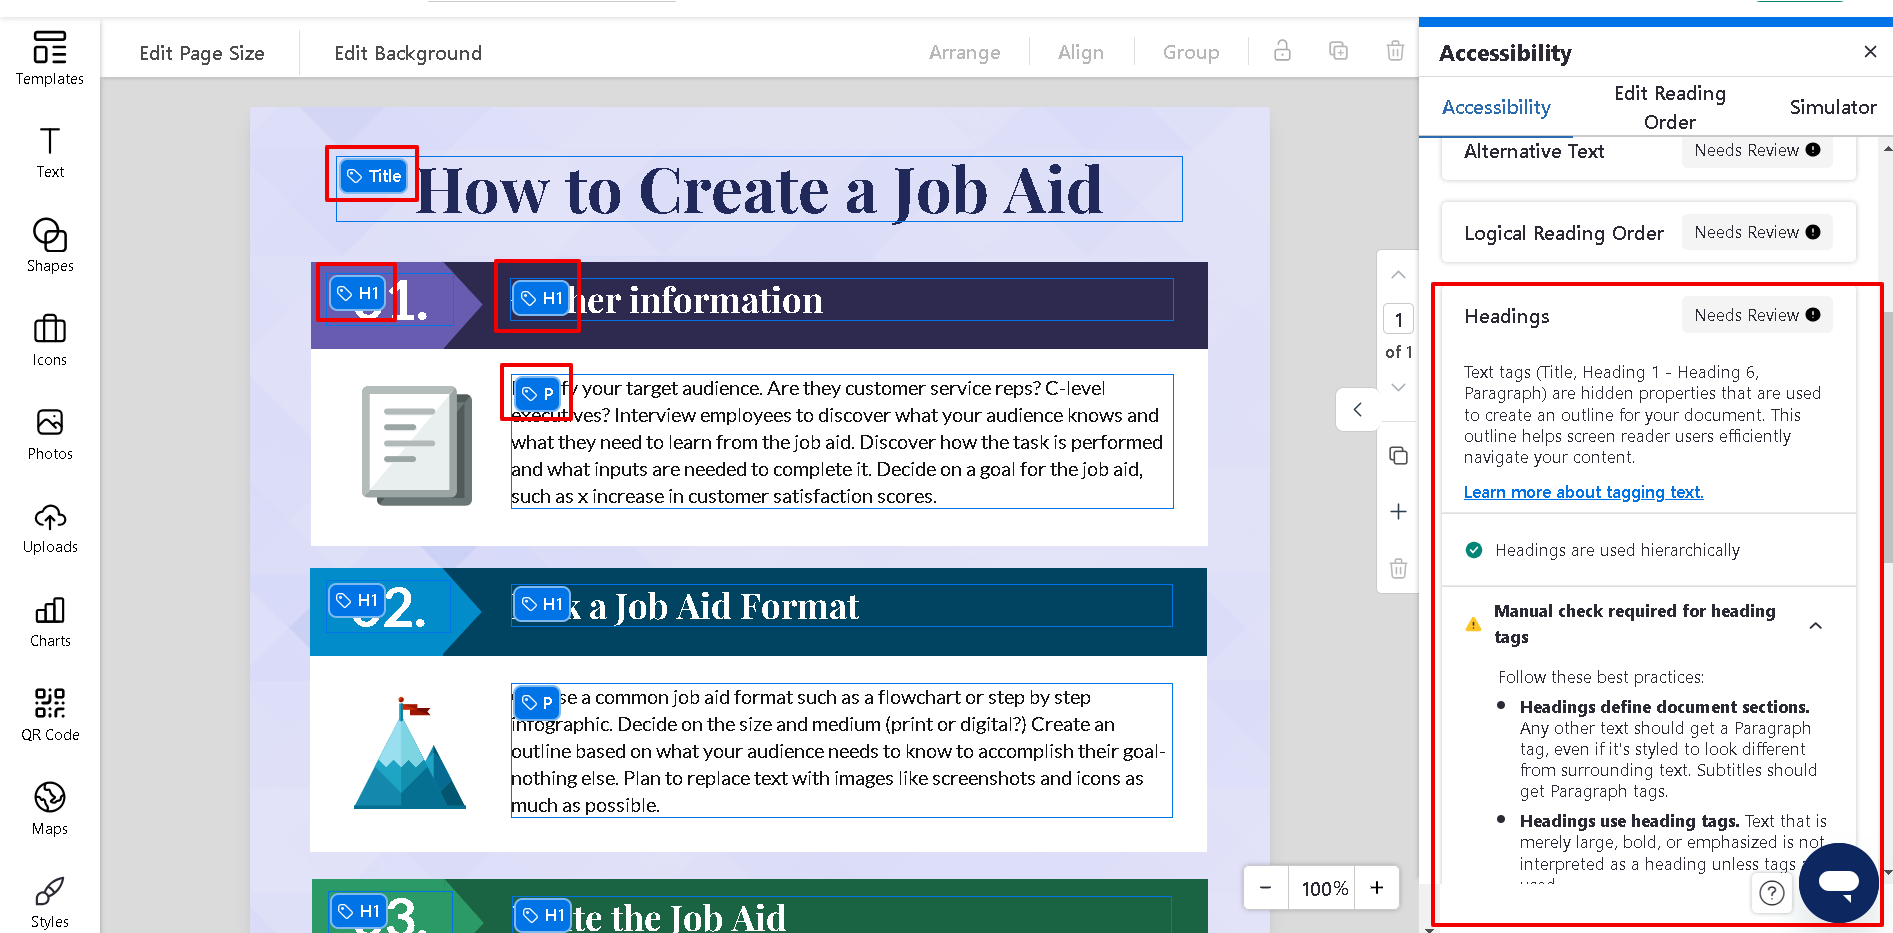Open the Maps panel
This screenshot has height=933, width=1893.
point(50,805)
